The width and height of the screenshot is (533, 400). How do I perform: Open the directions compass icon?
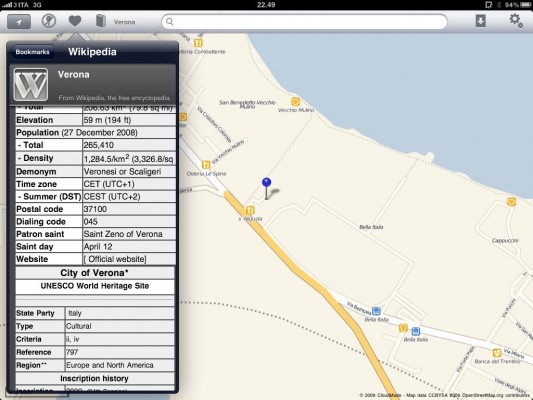click(49, 21)
